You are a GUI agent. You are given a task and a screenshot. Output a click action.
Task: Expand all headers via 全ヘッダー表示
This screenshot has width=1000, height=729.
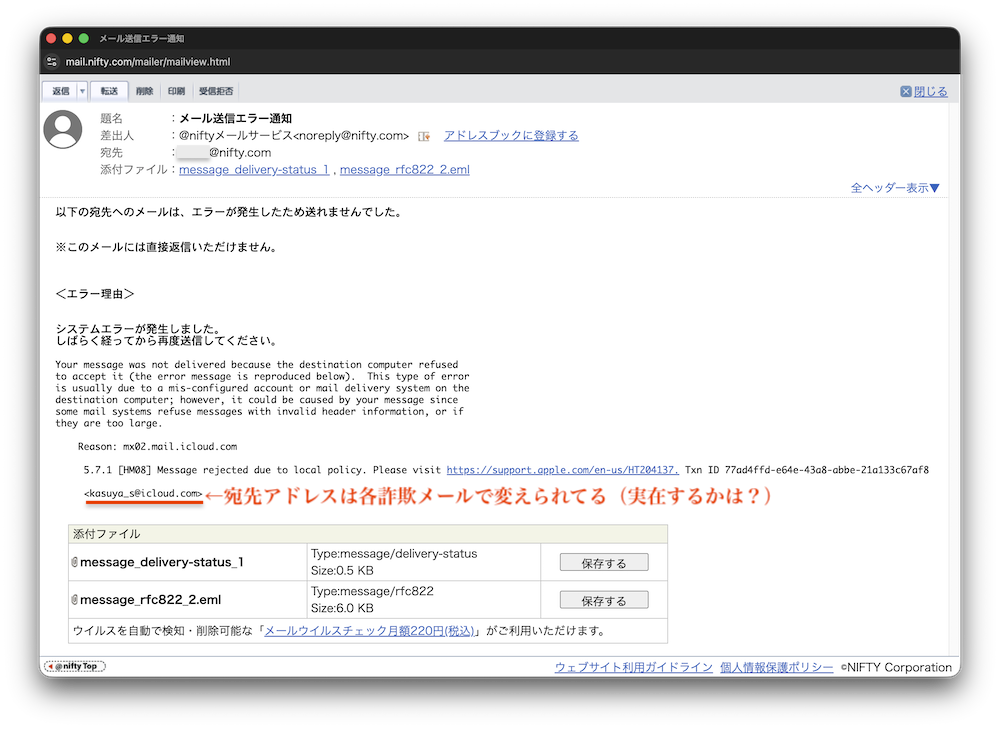895,187
